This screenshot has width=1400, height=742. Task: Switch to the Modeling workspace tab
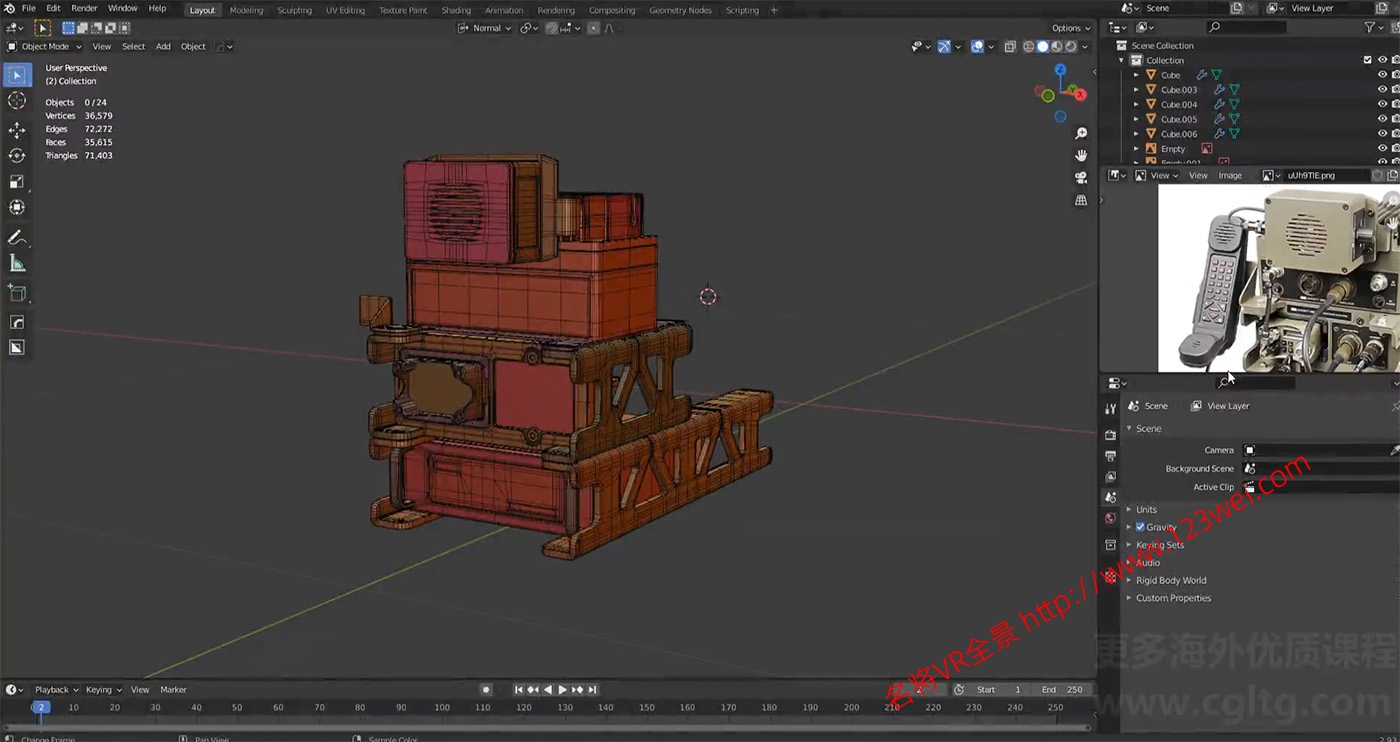click(246, 10)
